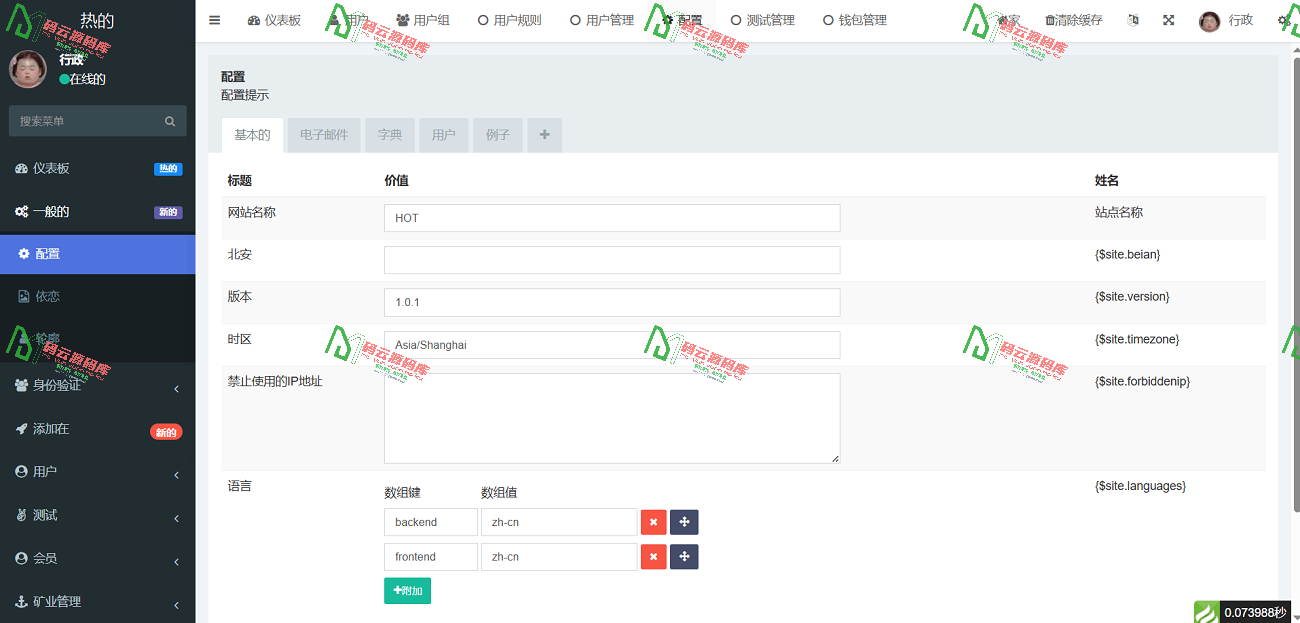The width and height of the screenshot is (1300, 623).
Task: Open the 清除缓存 trash option
Action: 1074,20
